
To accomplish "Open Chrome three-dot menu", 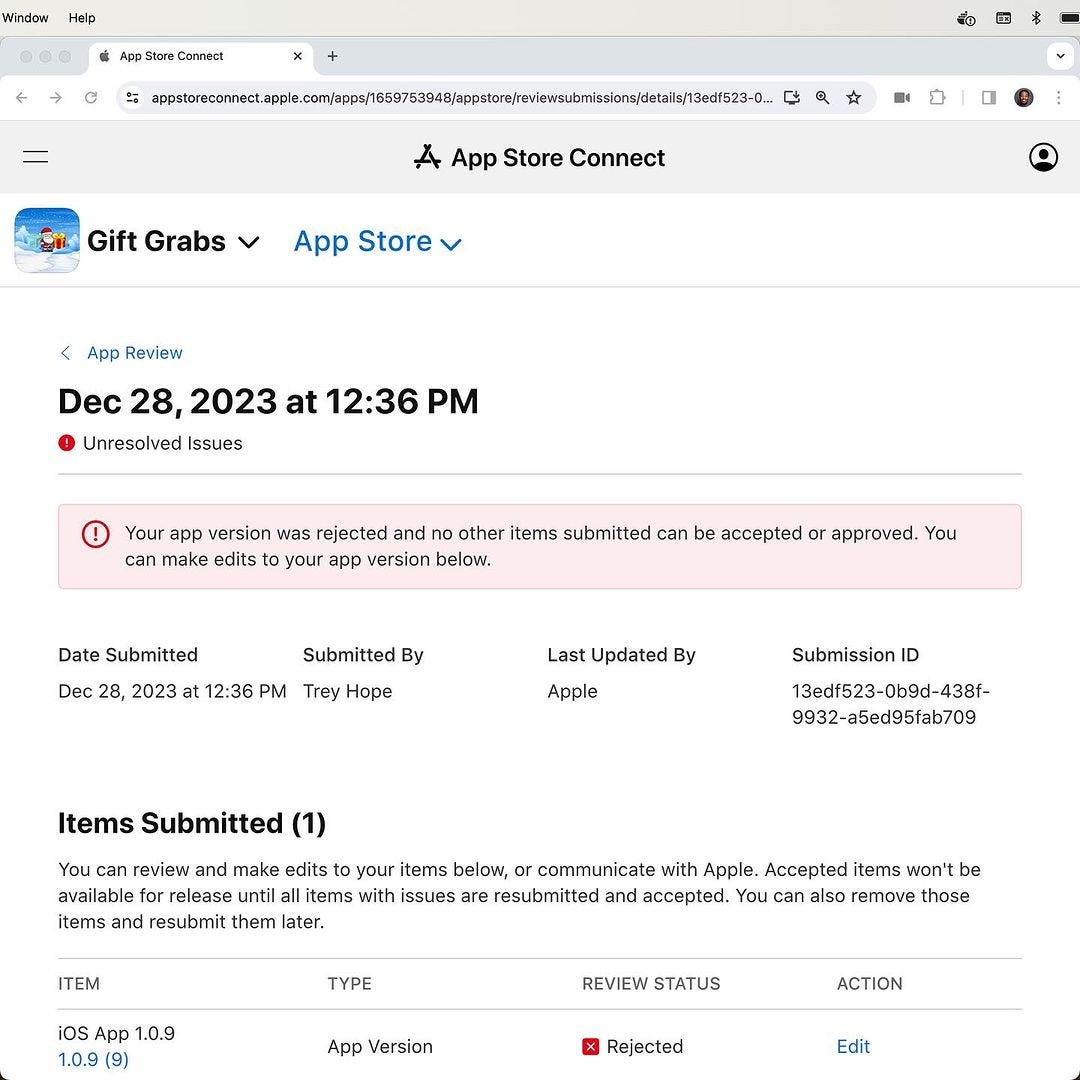I will click(1058, 98).
